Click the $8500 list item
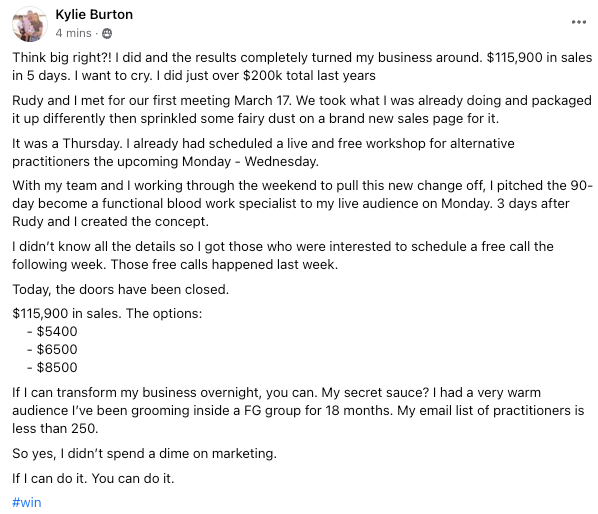This screenshot has width=598, height=514. [53, 367]
